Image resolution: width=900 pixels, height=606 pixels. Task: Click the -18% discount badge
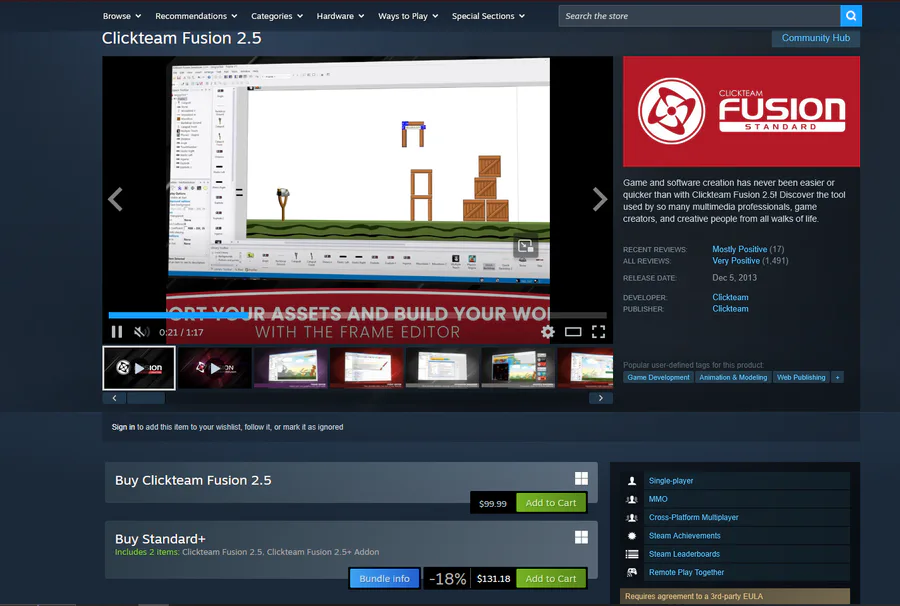[x=447, y=578]
